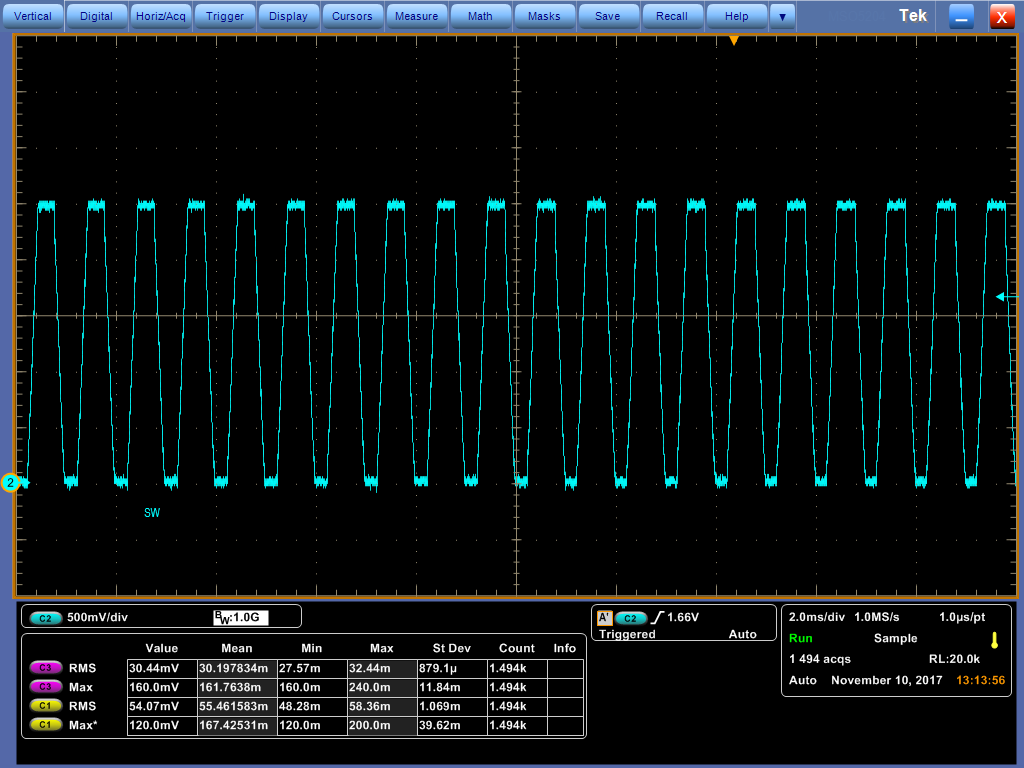This screenshot has width=1024, height=768.
Task: Click the RL:20.0k record length readout
Action: (x=954, y=659)
